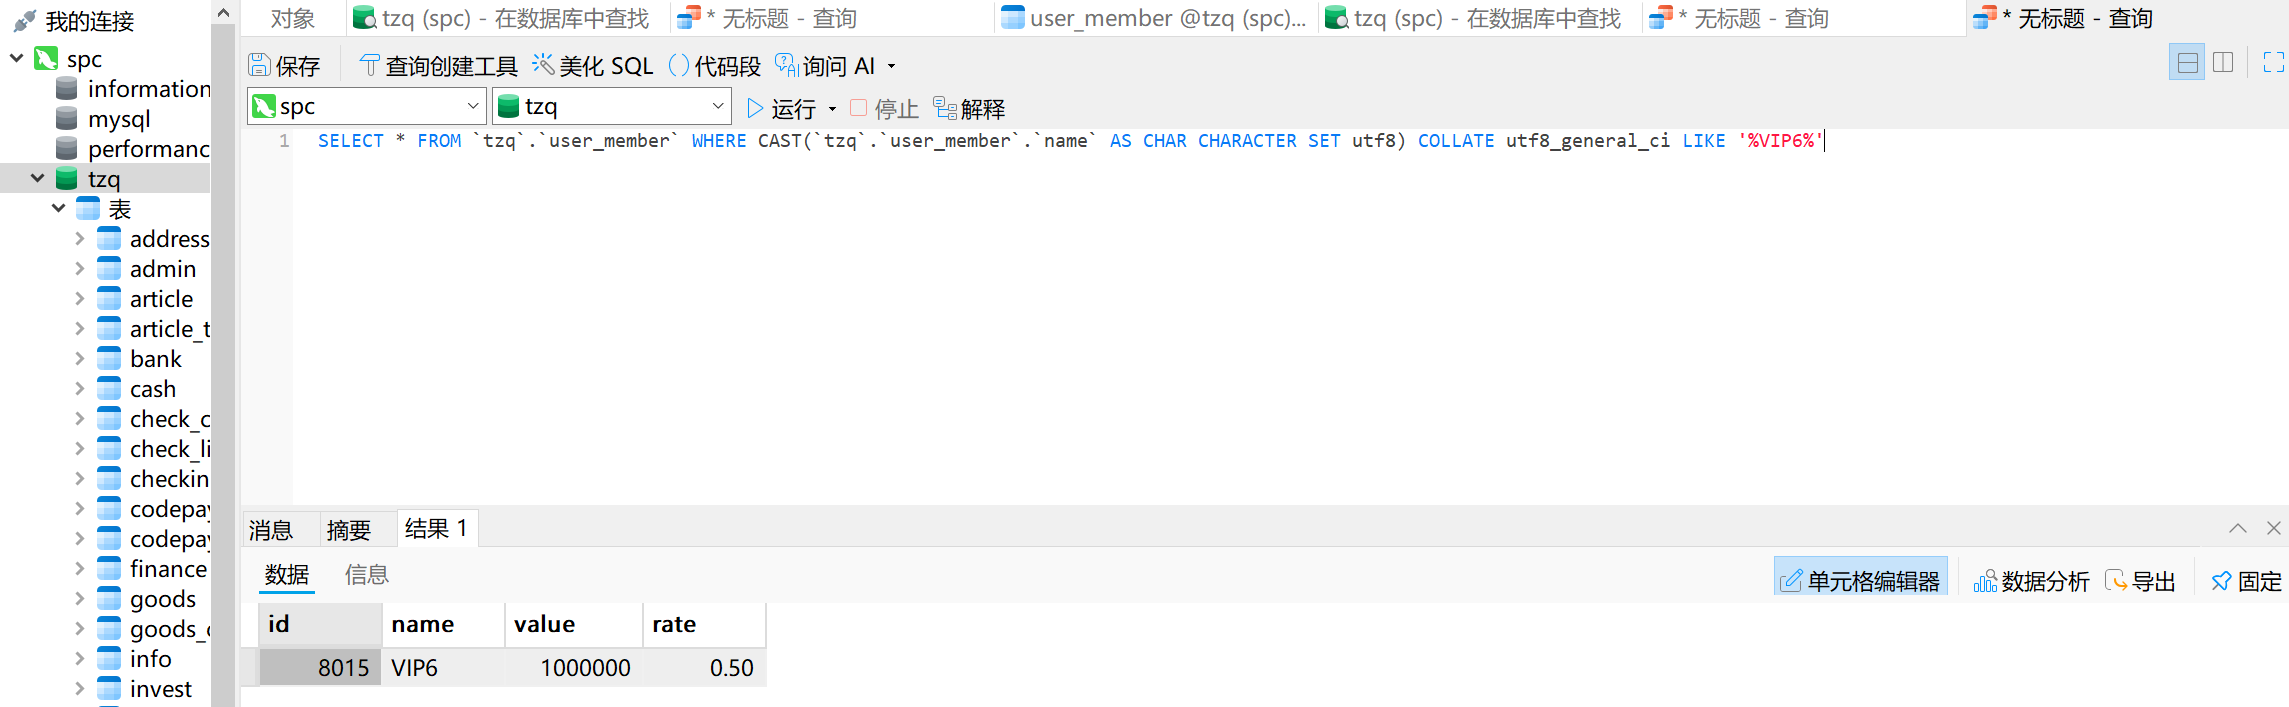Screen dimensions: 2289x707
Task: Switch to the 消息 (Messages) tab
Action: tap(271, 530)
